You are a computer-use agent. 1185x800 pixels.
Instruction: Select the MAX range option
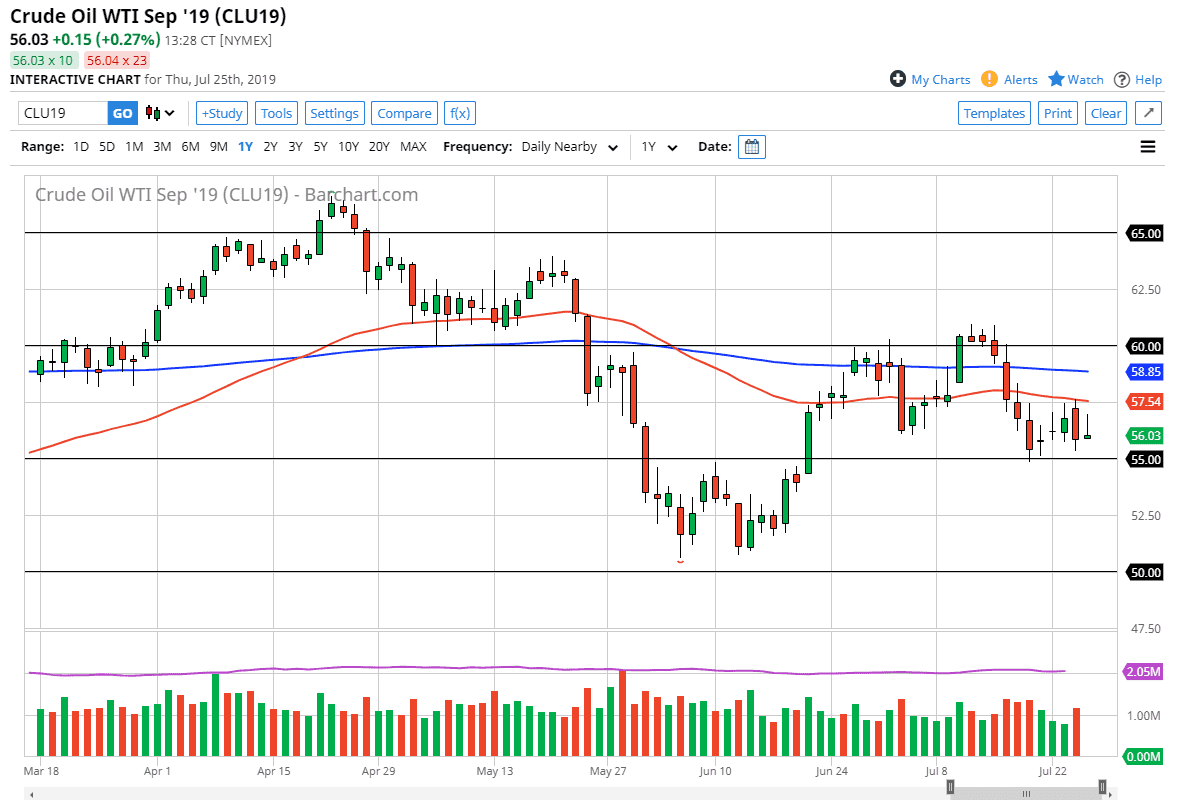(x=413, y=147)
